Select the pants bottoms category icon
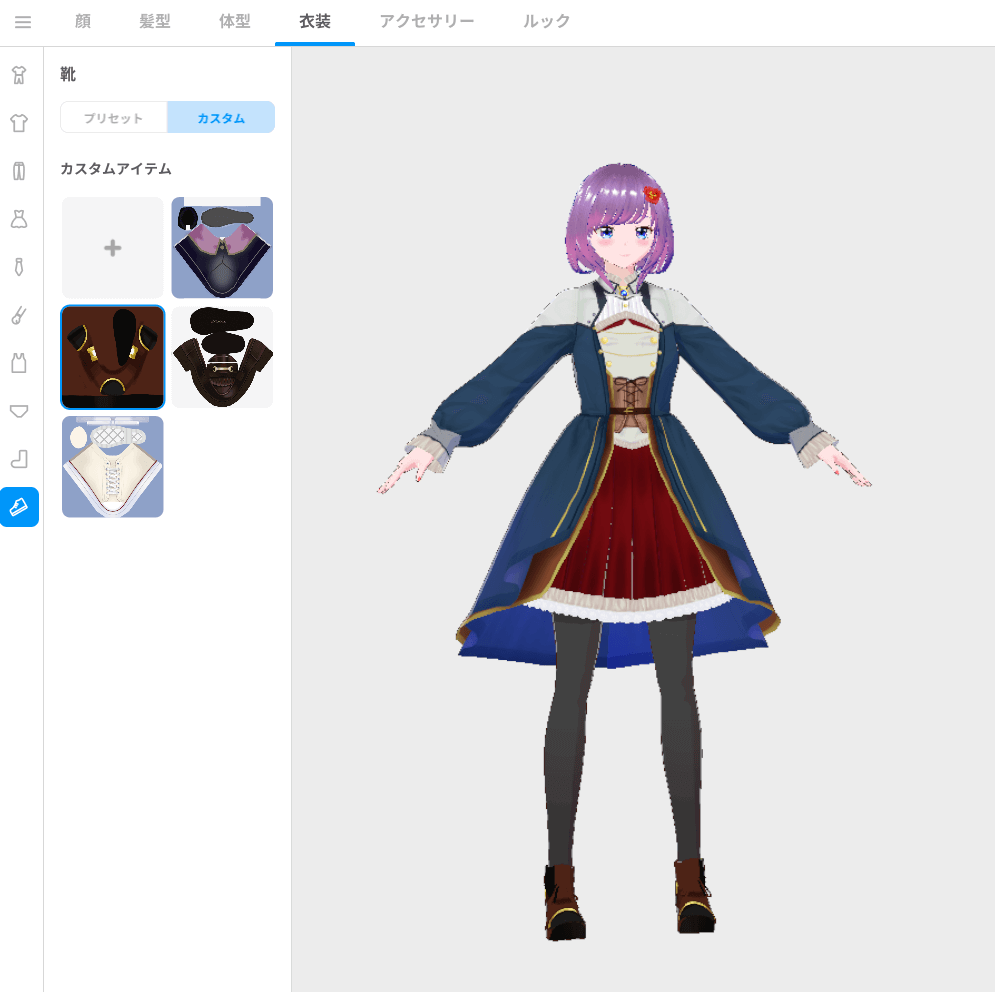This screenshot has height=992, width=995. coord(19,171)
